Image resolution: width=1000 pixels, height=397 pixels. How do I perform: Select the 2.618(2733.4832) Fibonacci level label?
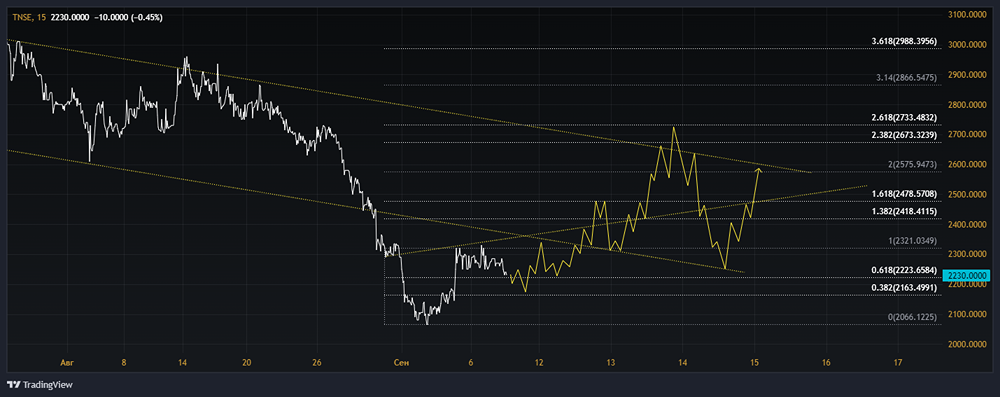coord(904,117)
